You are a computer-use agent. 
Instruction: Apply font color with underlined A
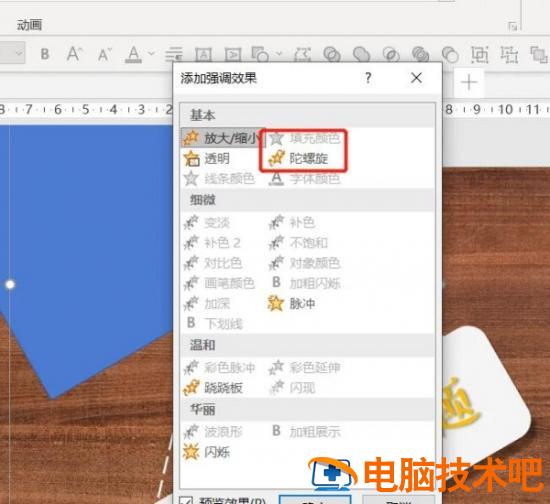click(x=134, y=54)
